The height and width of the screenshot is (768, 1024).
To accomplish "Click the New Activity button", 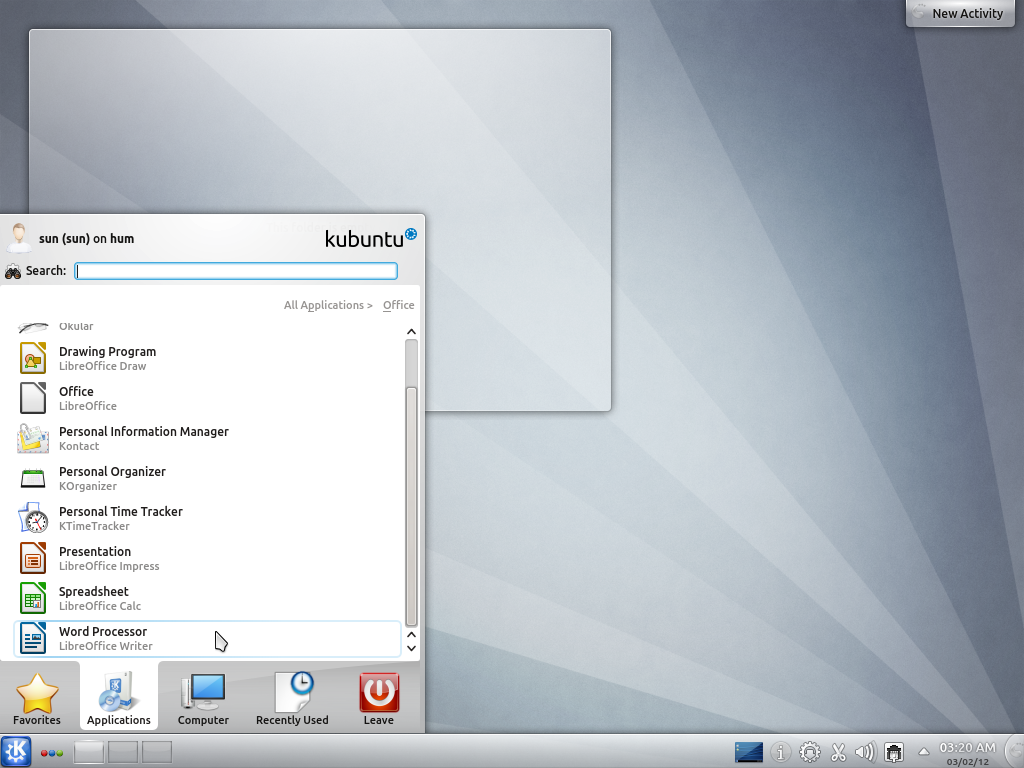I will pos(958,13).
